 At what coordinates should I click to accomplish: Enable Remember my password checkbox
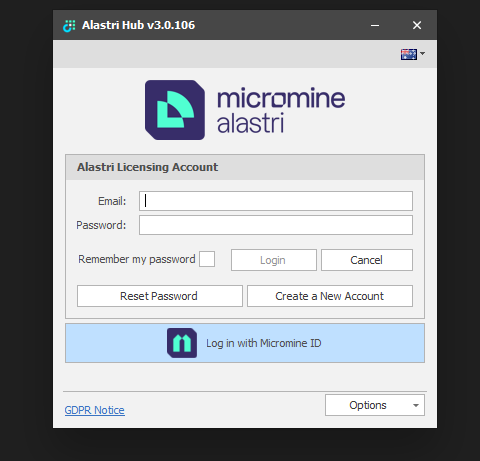click(207, 259)
